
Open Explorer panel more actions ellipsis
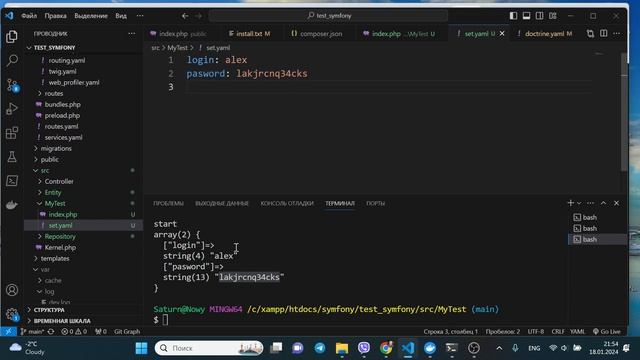131,33
